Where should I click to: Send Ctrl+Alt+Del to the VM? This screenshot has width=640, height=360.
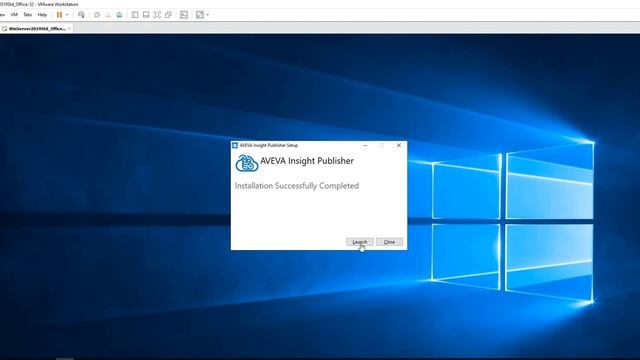81,15
